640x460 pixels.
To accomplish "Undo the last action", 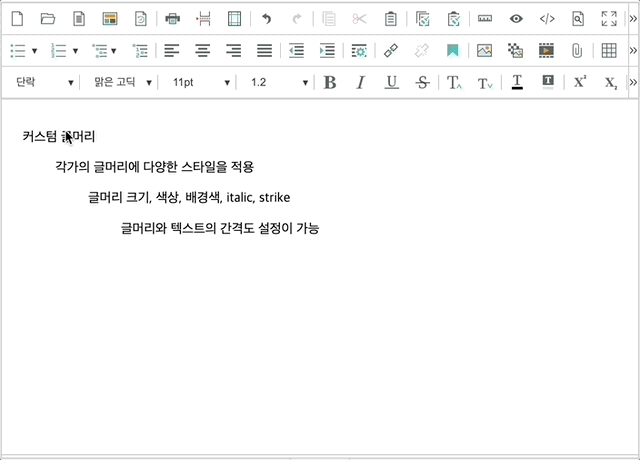I will pyautogui.click(x=266, y=18).
